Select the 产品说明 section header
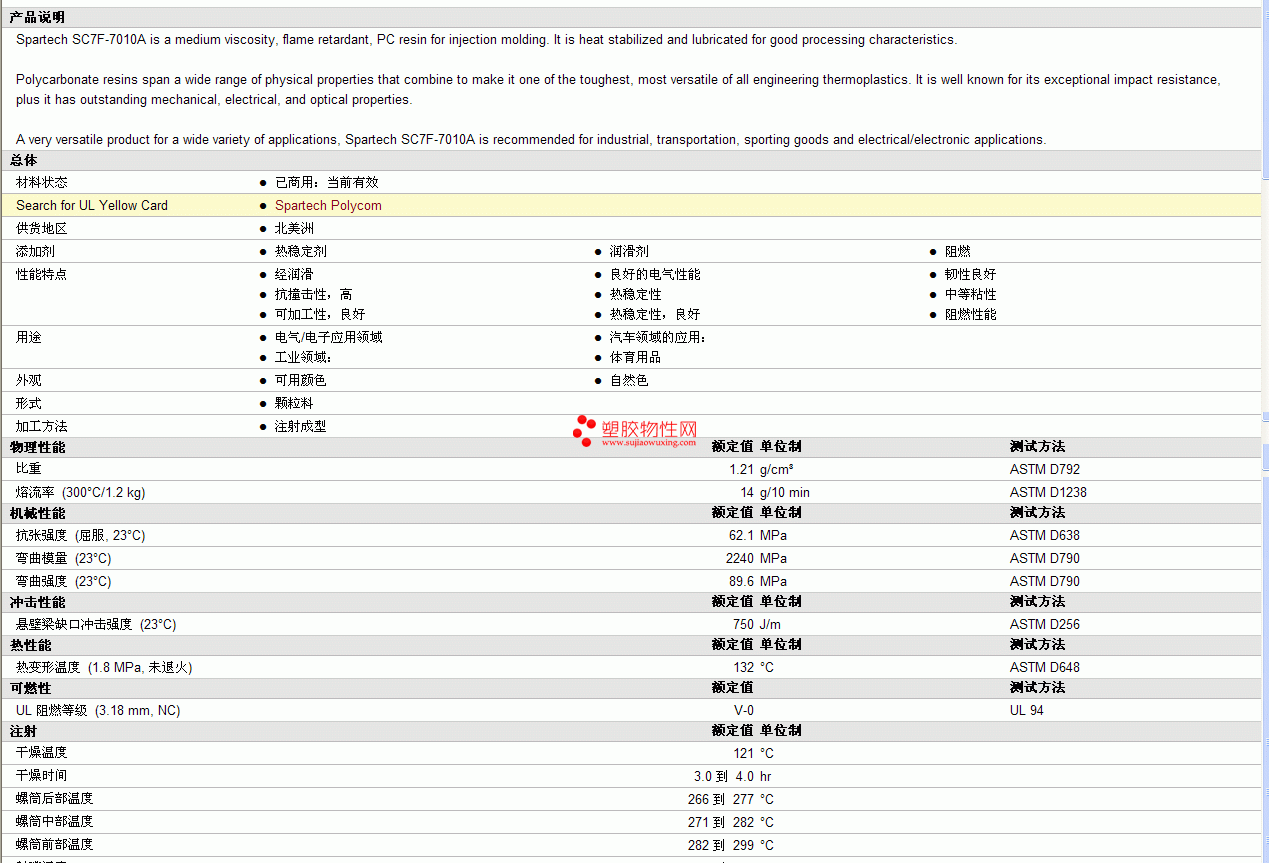The height and width of the screenshot is (863, 1269). pos(37,17)
